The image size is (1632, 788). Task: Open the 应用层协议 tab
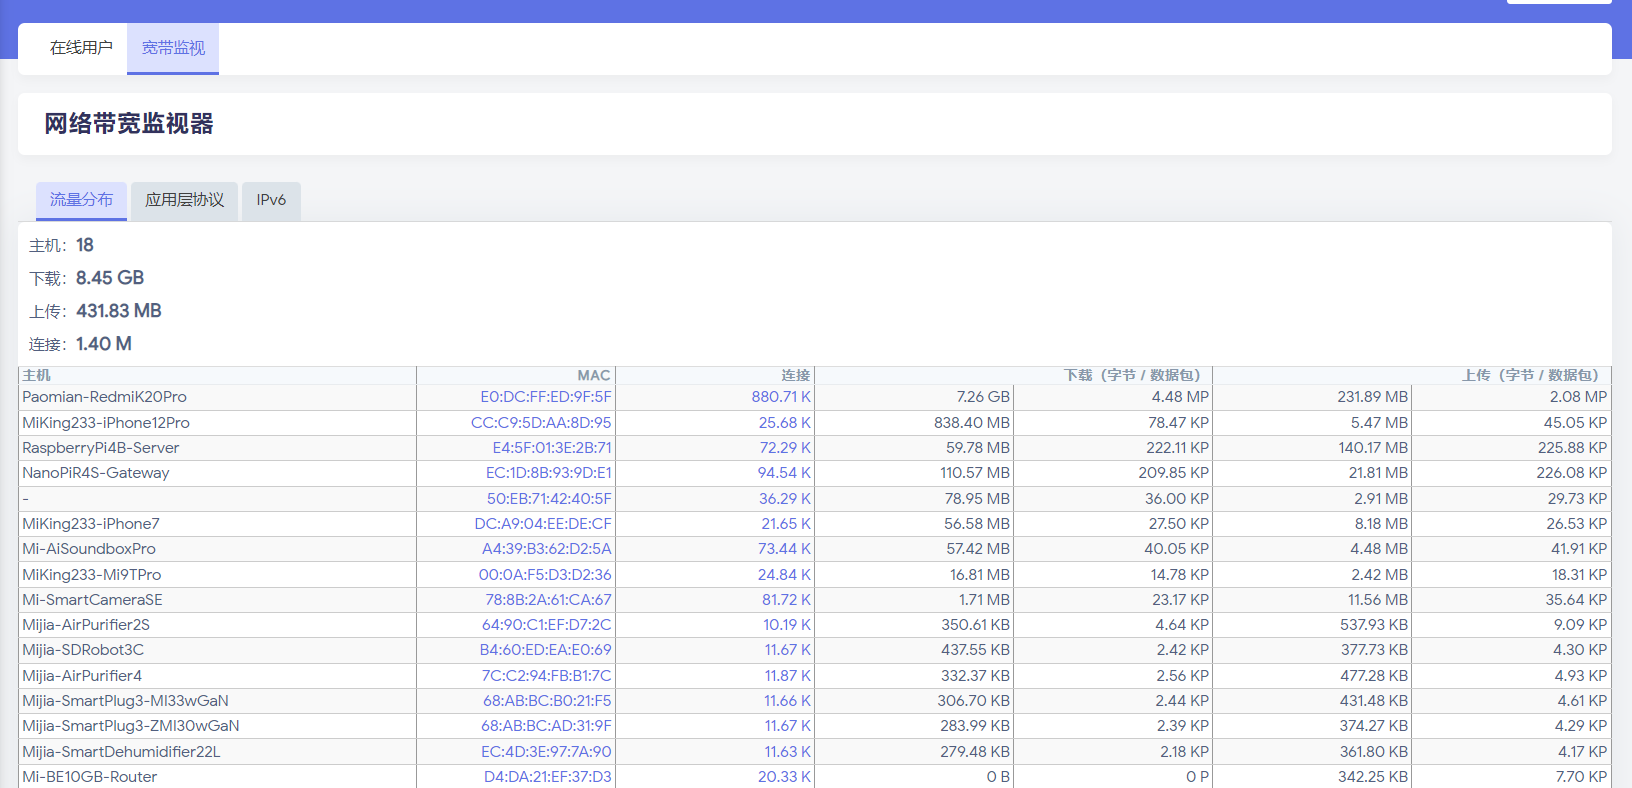click(x=184, y=200)
